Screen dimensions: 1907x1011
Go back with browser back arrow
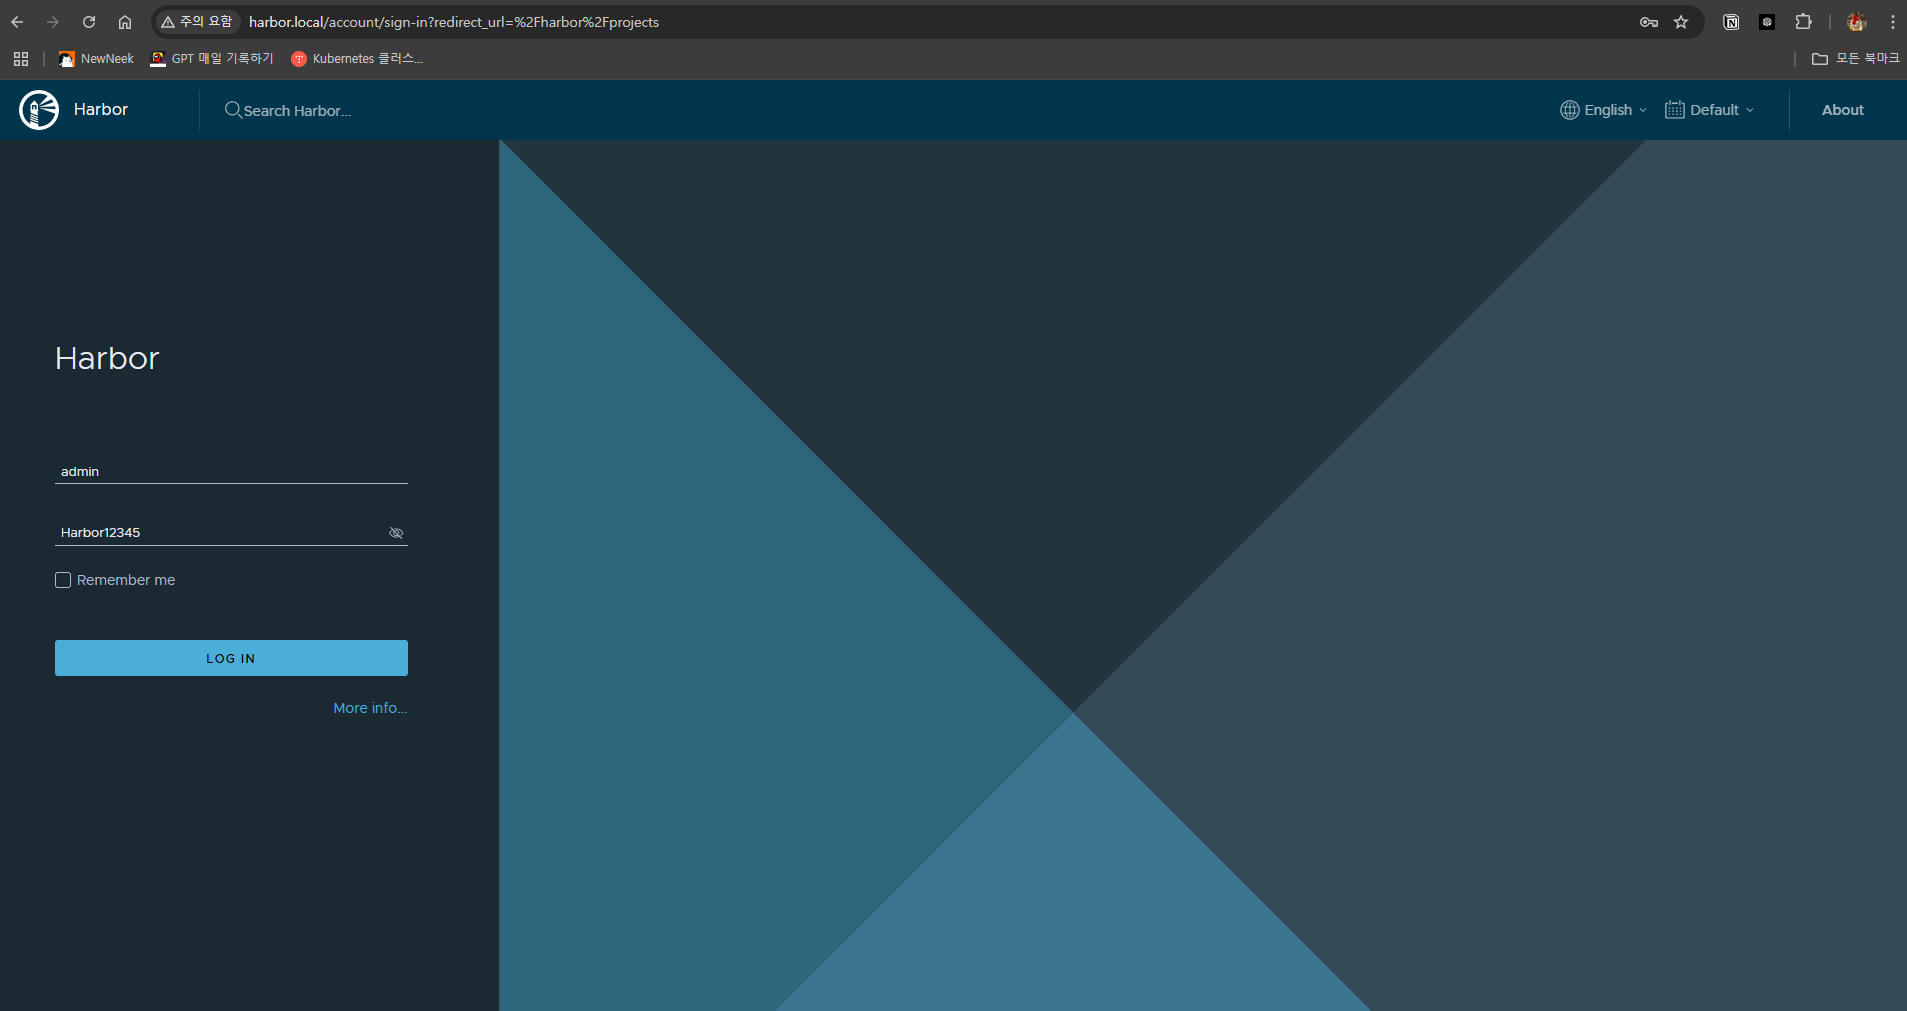pos(17,22)
